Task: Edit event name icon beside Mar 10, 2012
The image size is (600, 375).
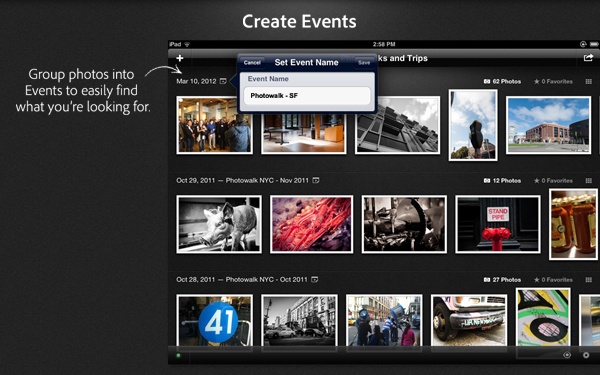Action: click(x=223, y=81)
